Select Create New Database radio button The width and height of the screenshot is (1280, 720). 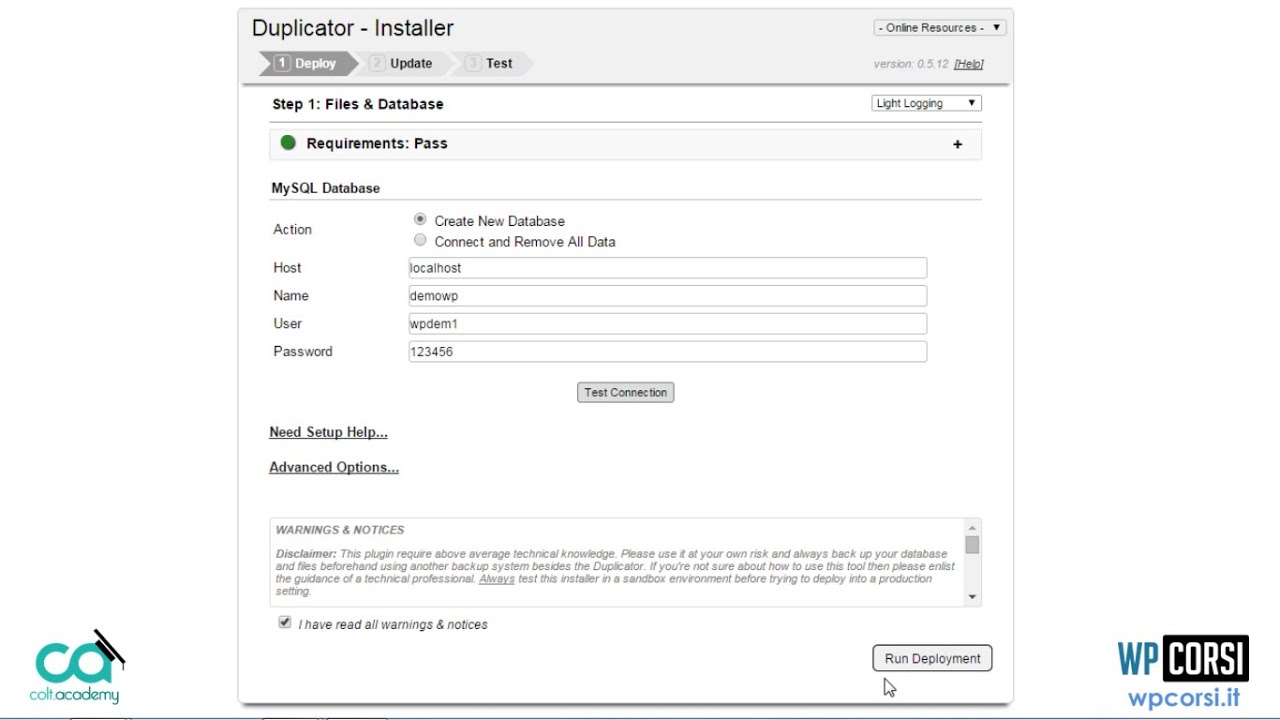tap(420, 219)
